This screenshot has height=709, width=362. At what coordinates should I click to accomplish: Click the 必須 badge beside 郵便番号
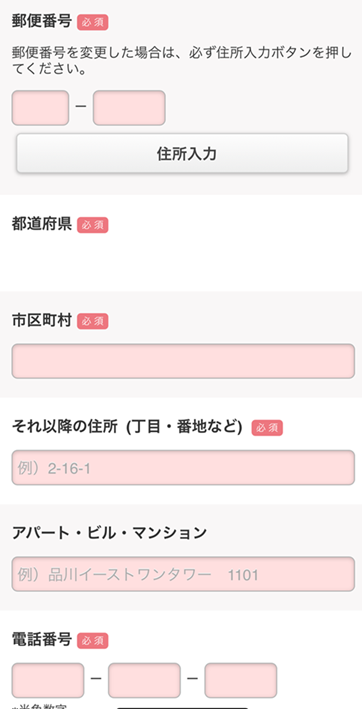click(93, 22)
